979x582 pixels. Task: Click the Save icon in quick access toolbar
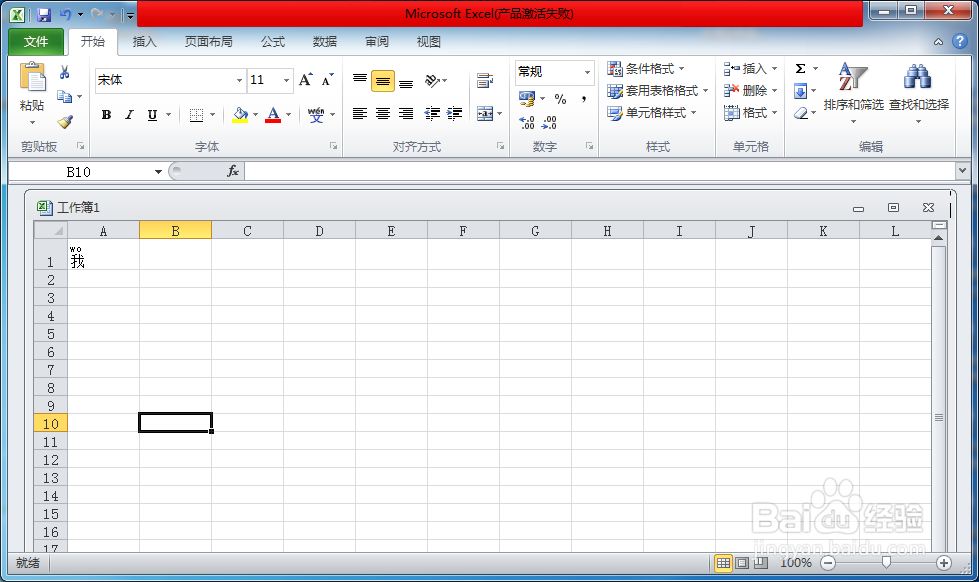click(44, 14)
